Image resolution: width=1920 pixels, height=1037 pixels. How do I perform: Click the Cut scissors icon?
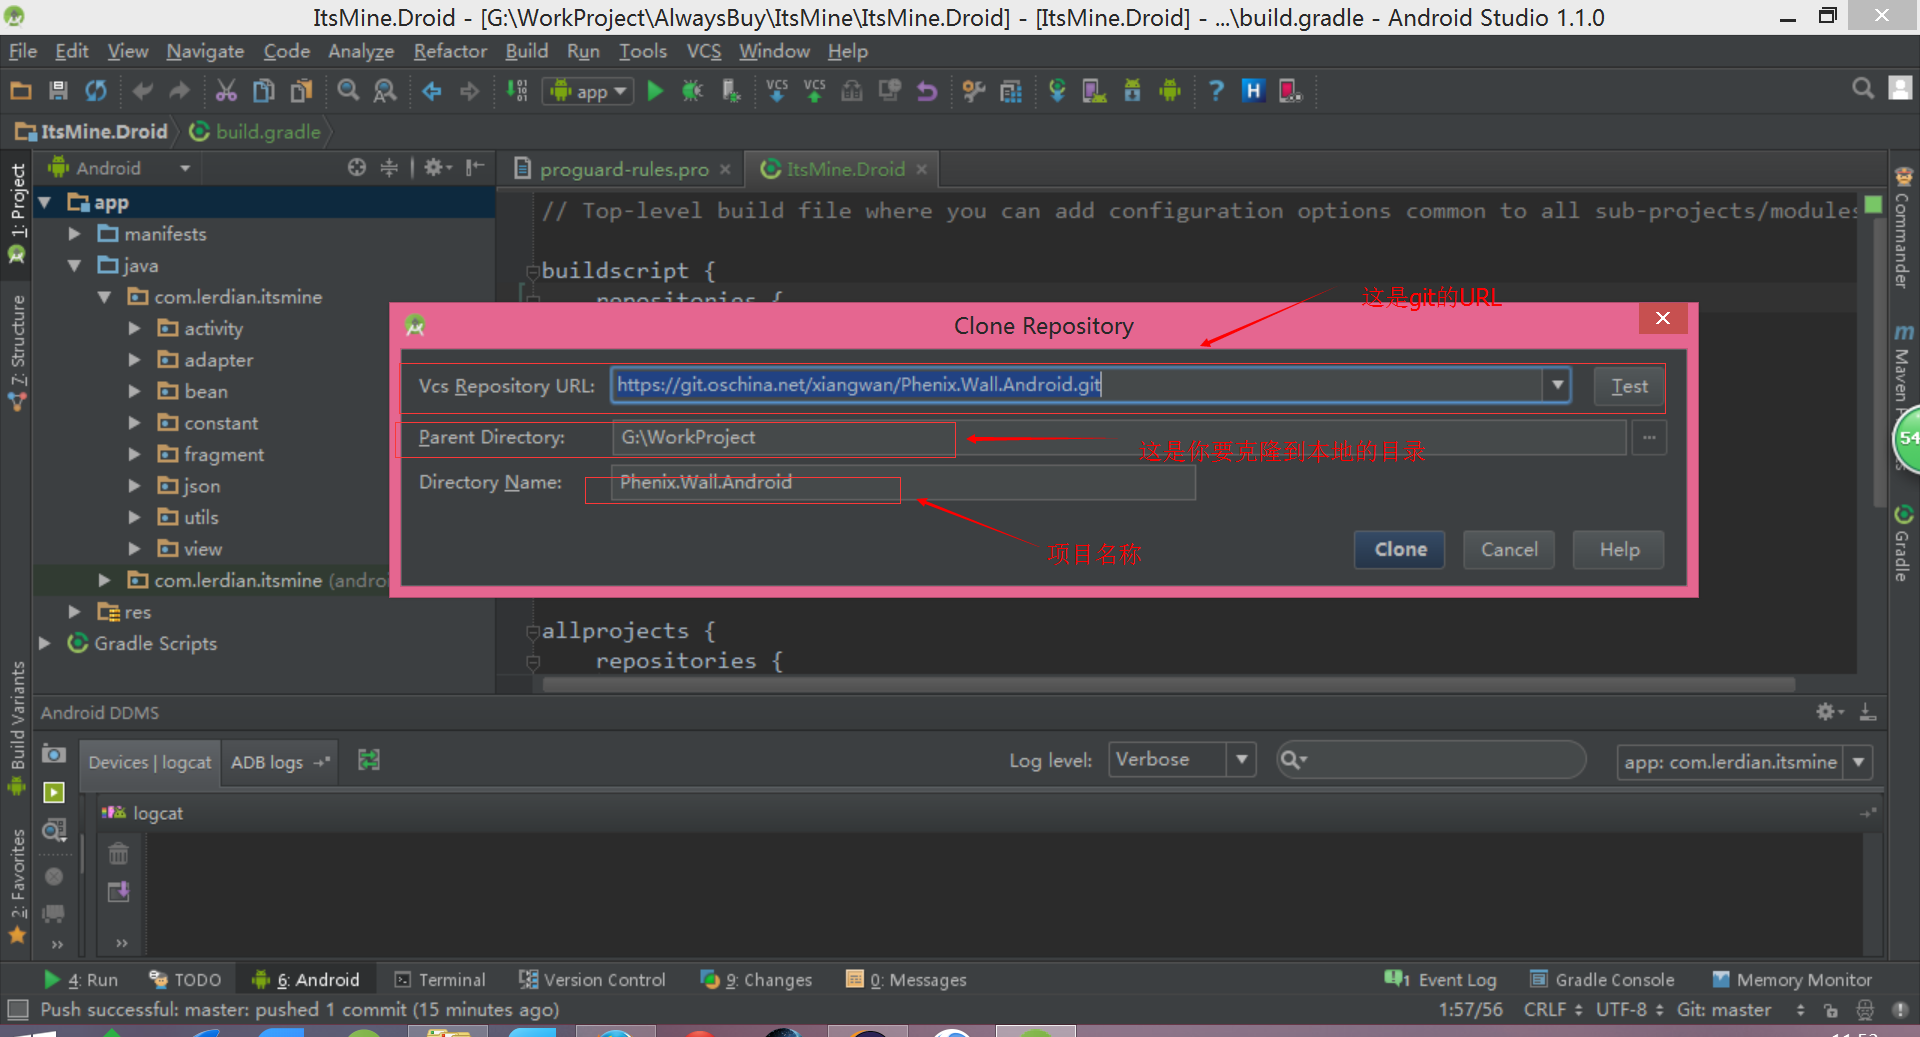pos(226,91)
